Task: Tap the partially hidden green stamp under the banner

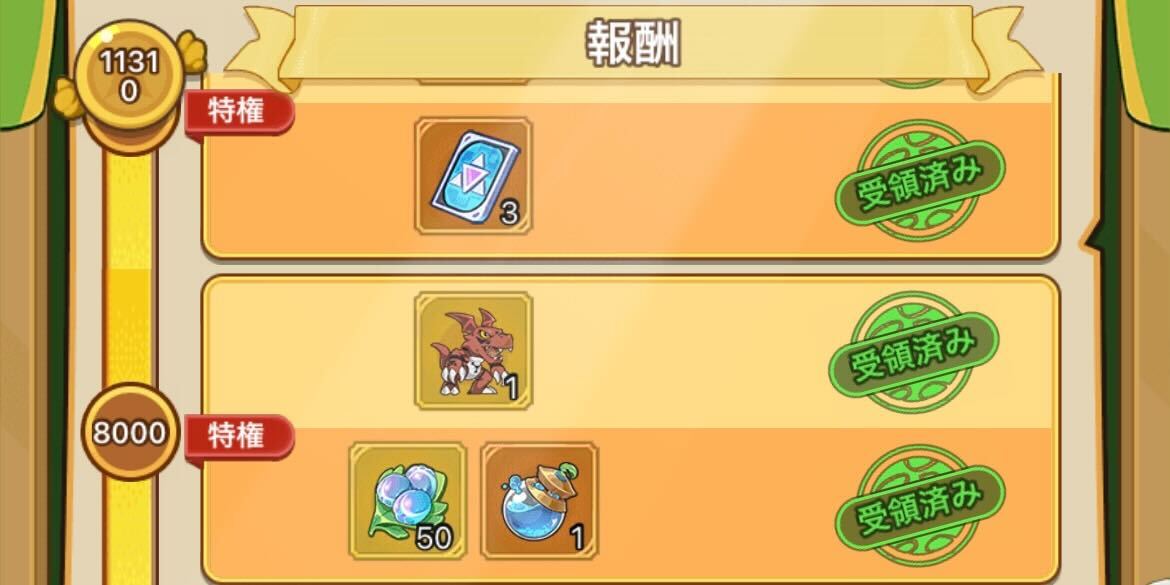Action: pos(912,81)
